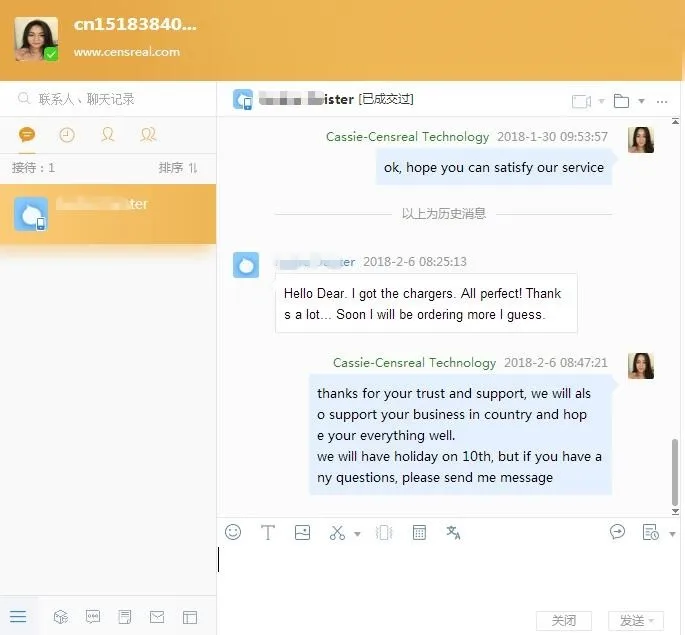Open quick reply phrases icon
Viewport: 685px width, 635px height.
coord(617,532)
